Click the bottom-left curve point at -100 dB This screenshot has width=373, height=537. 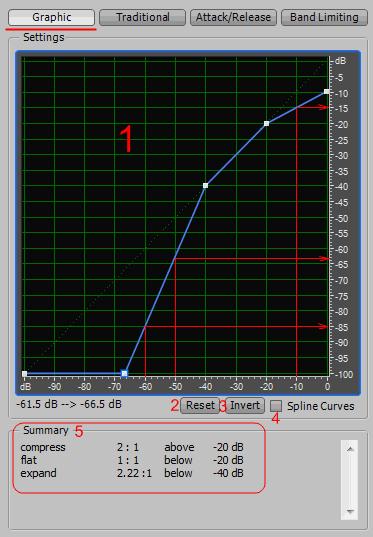[24, 374]
